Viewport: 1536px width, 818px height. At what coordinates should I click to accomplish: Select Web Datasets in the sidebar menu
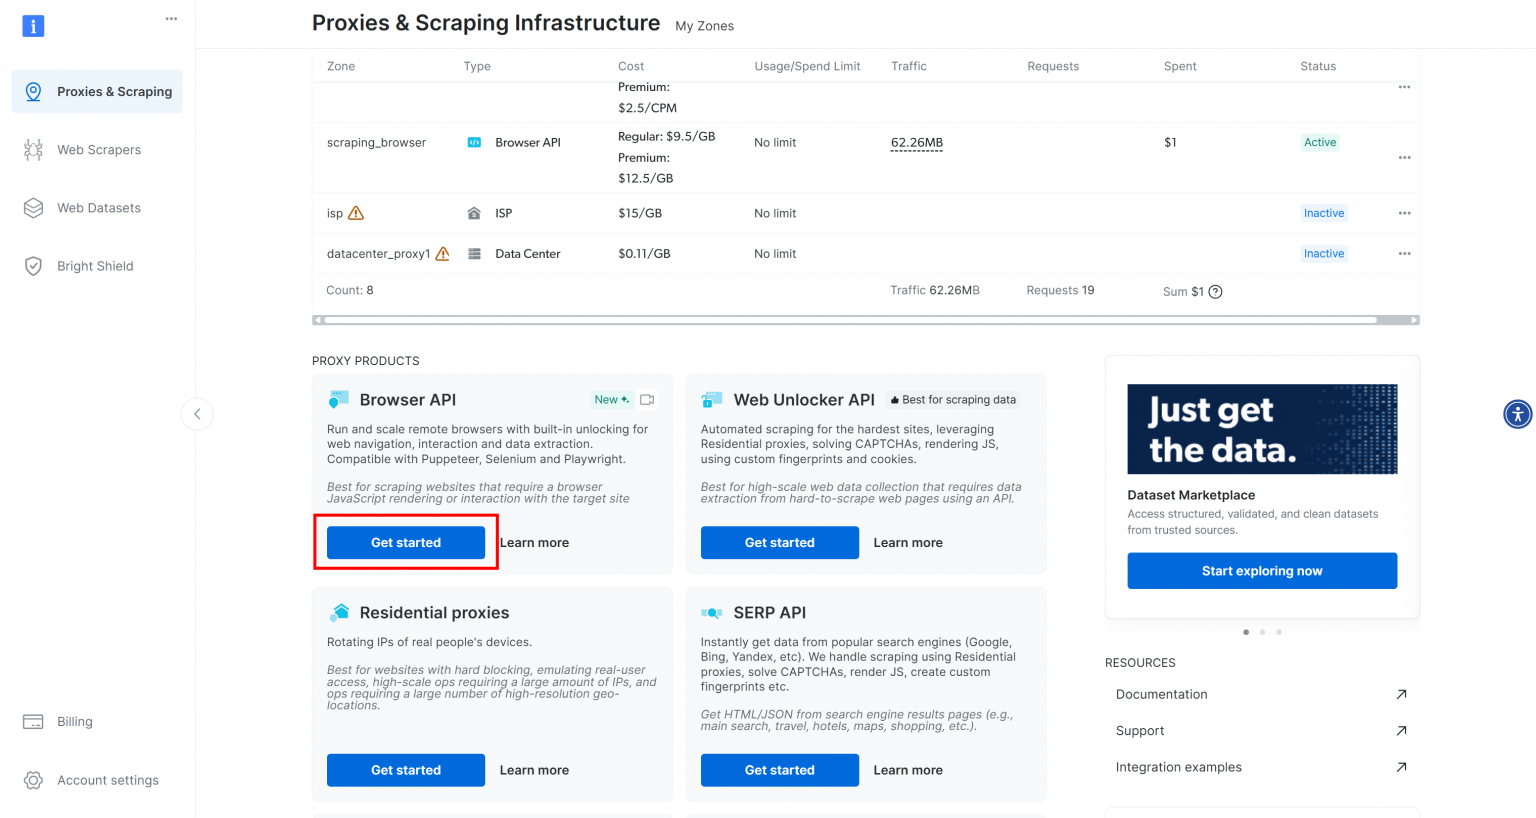[99, 207]
